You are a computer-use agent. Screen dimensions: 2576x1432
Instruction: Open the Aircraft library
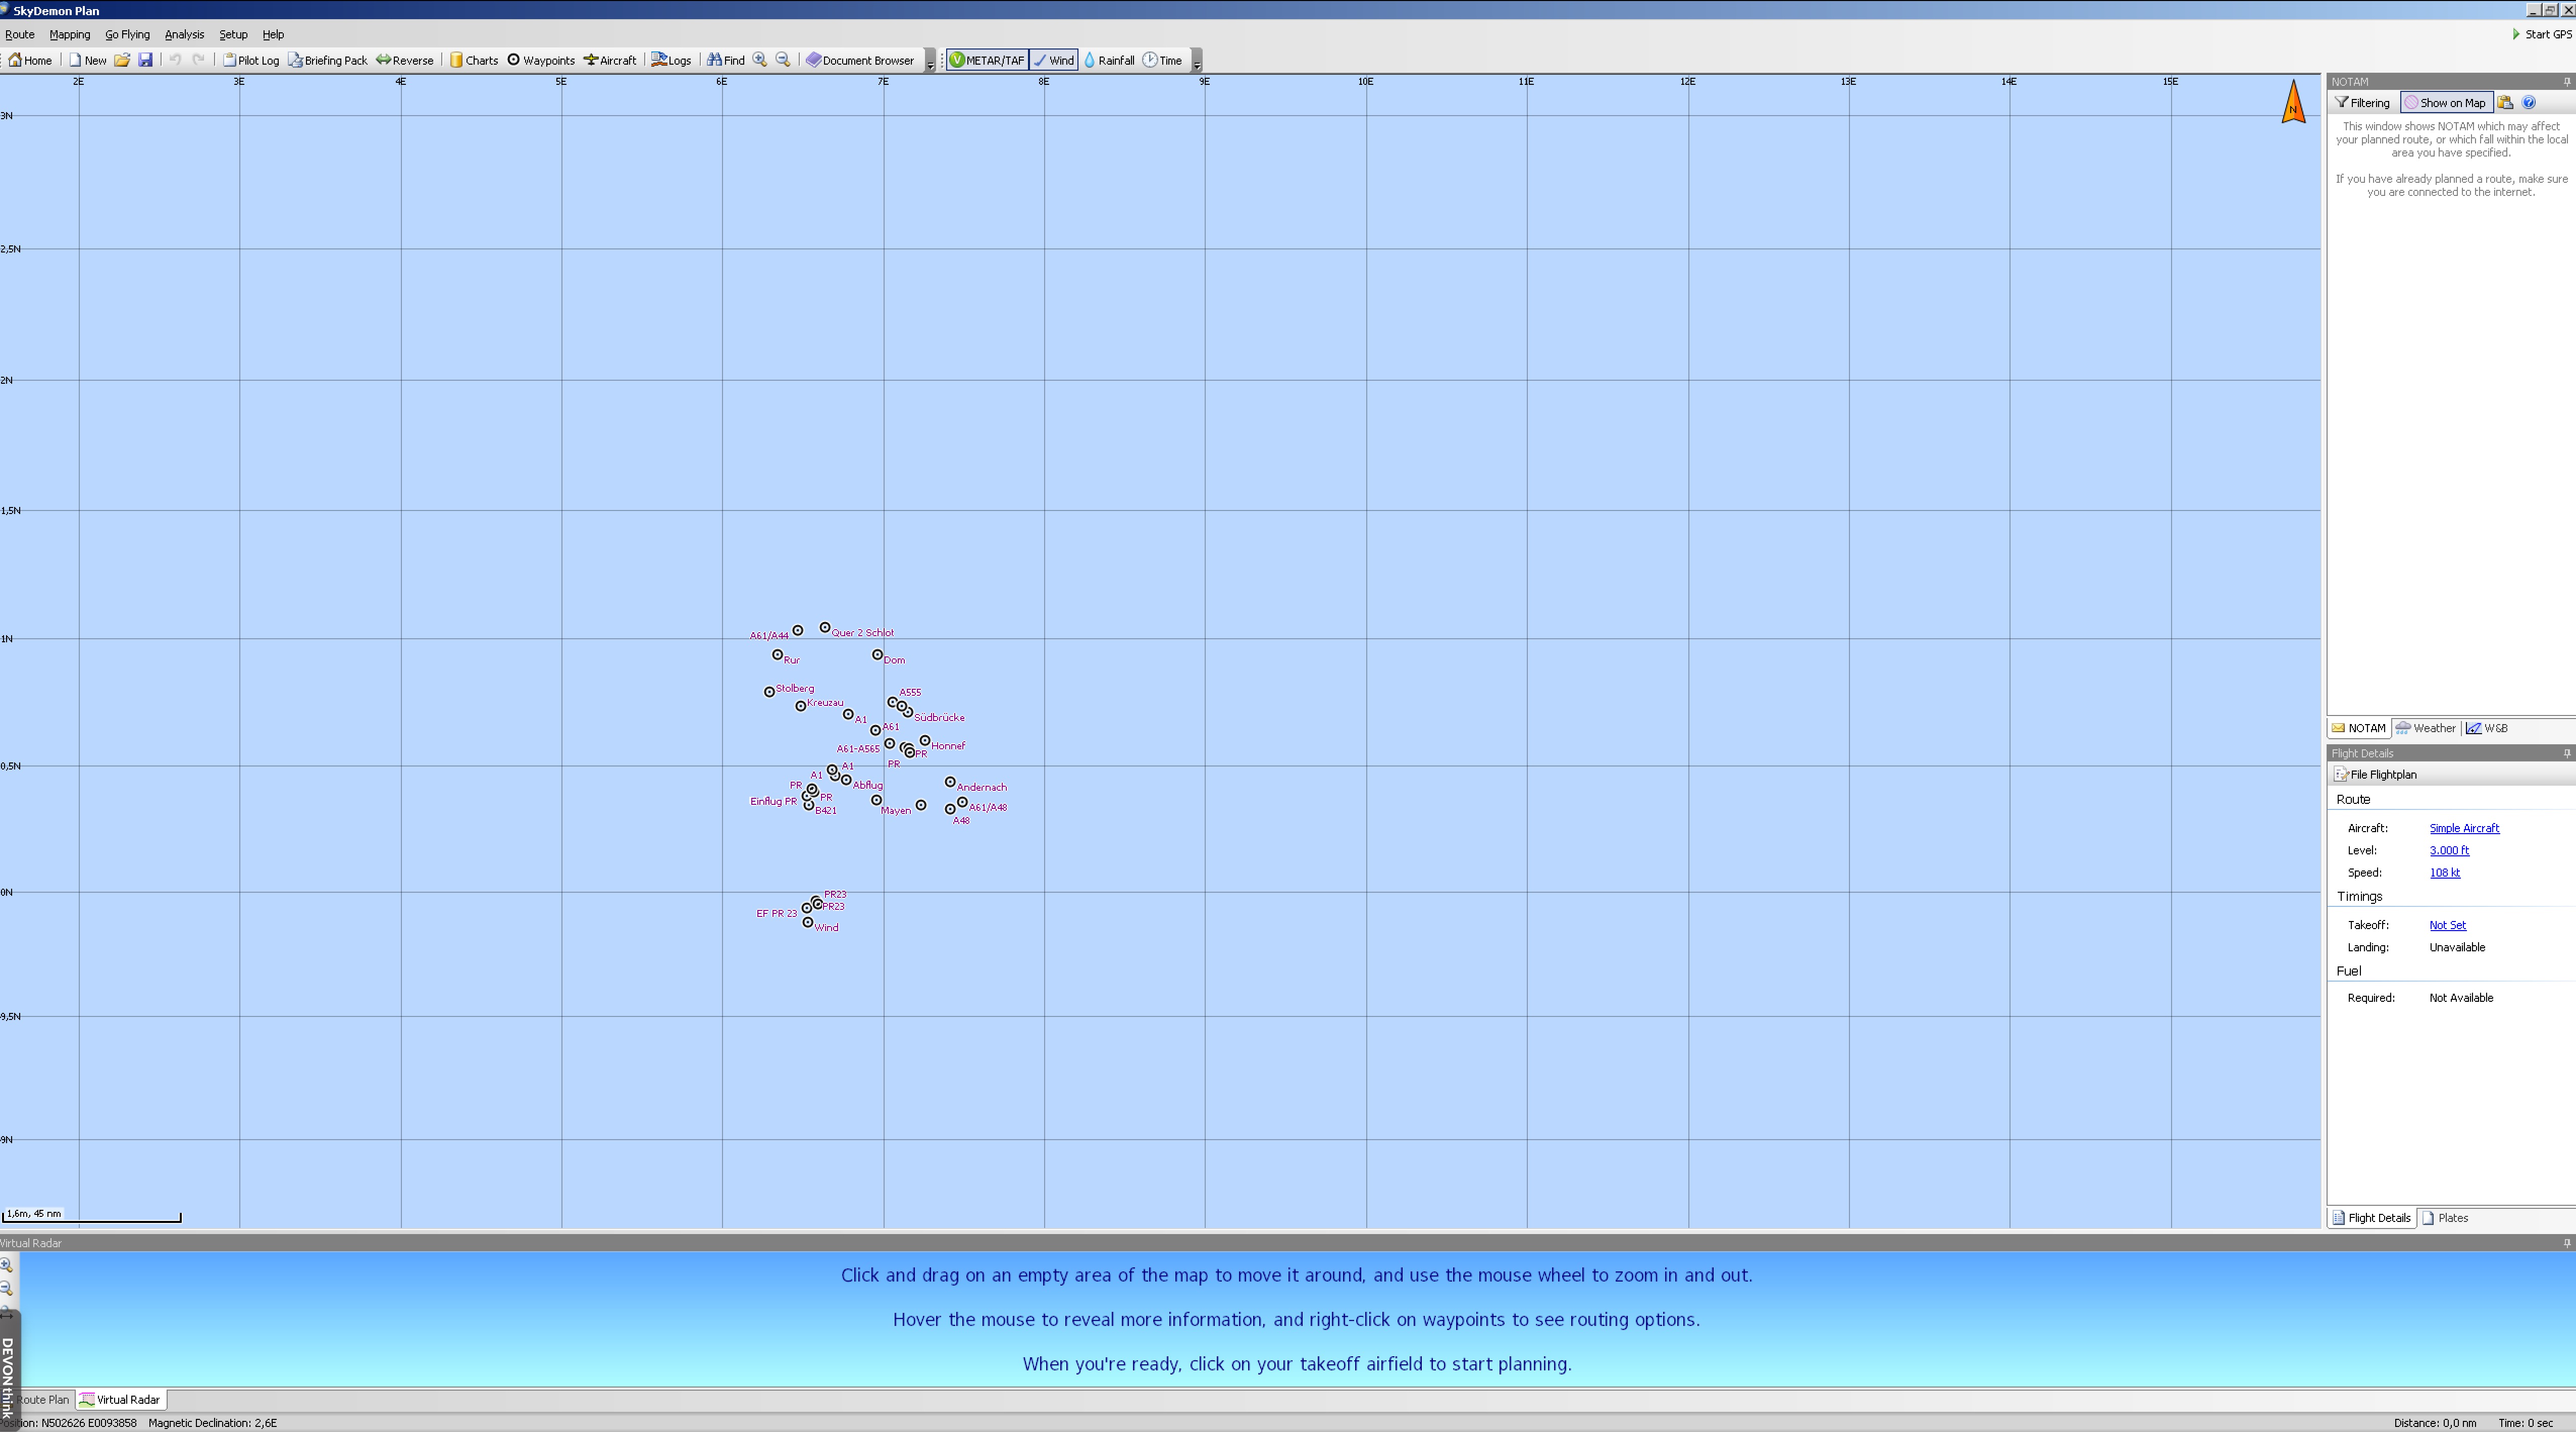pos(610,60)
